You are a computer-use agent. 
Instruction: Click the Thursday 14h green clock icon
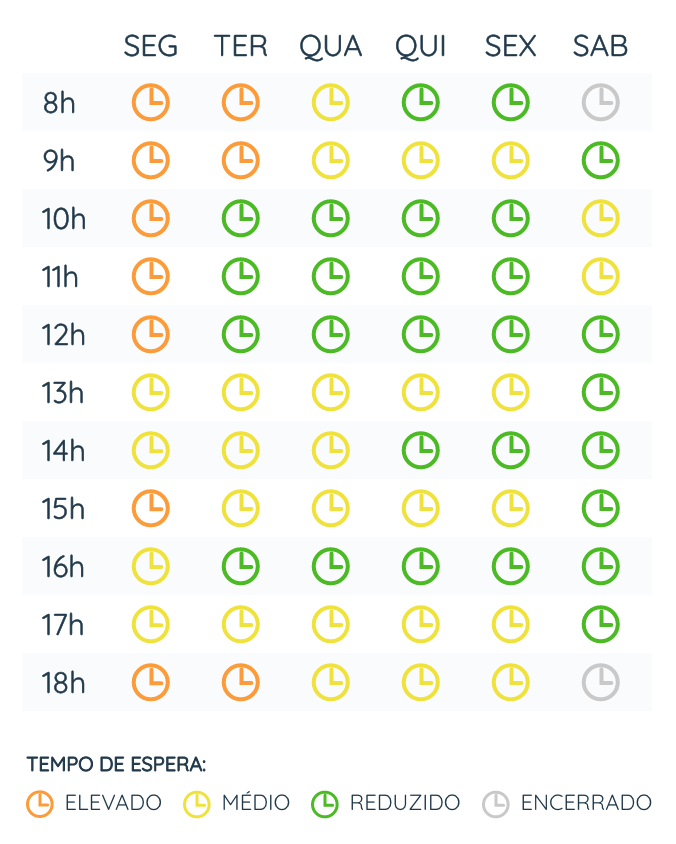tap(421, 450)
